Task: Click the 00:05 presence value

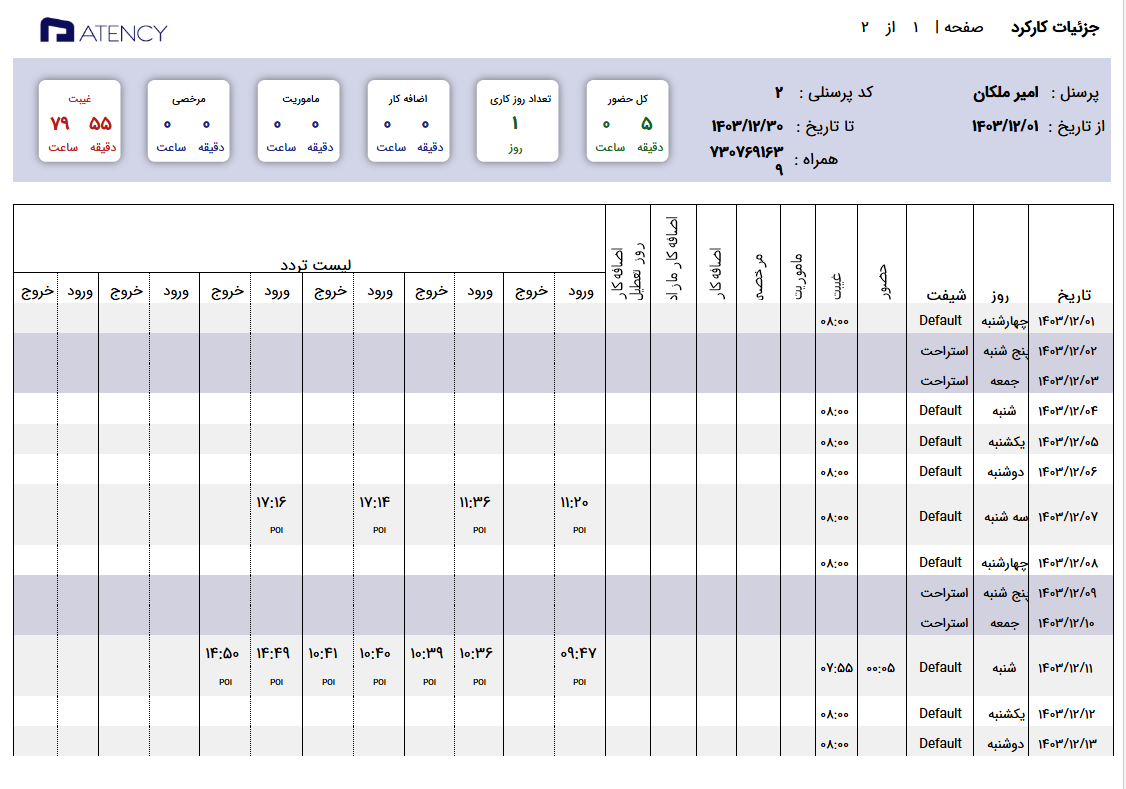Action: pyautogui.click(x=881, y=668)
